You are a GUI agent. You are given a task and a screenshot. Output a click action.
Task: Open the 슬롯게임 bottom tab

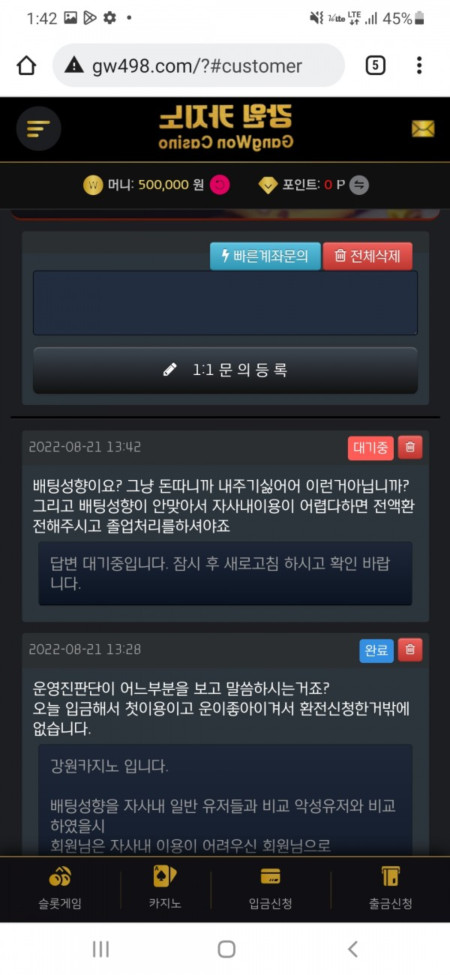point(59,890)
